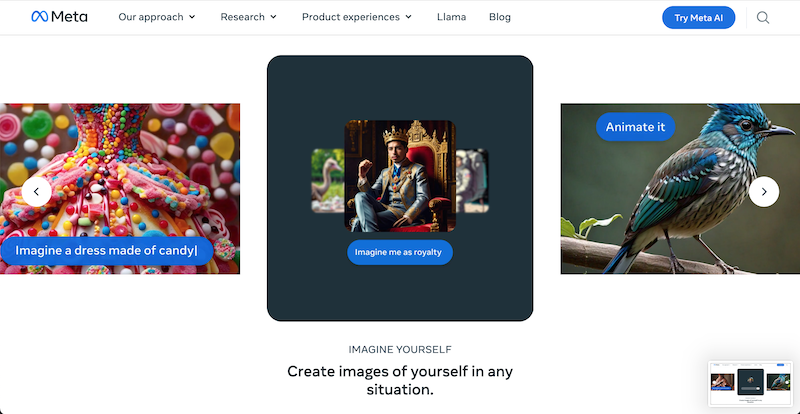
Task: Click the Animate it pill button
Action: tap(635, 127)
